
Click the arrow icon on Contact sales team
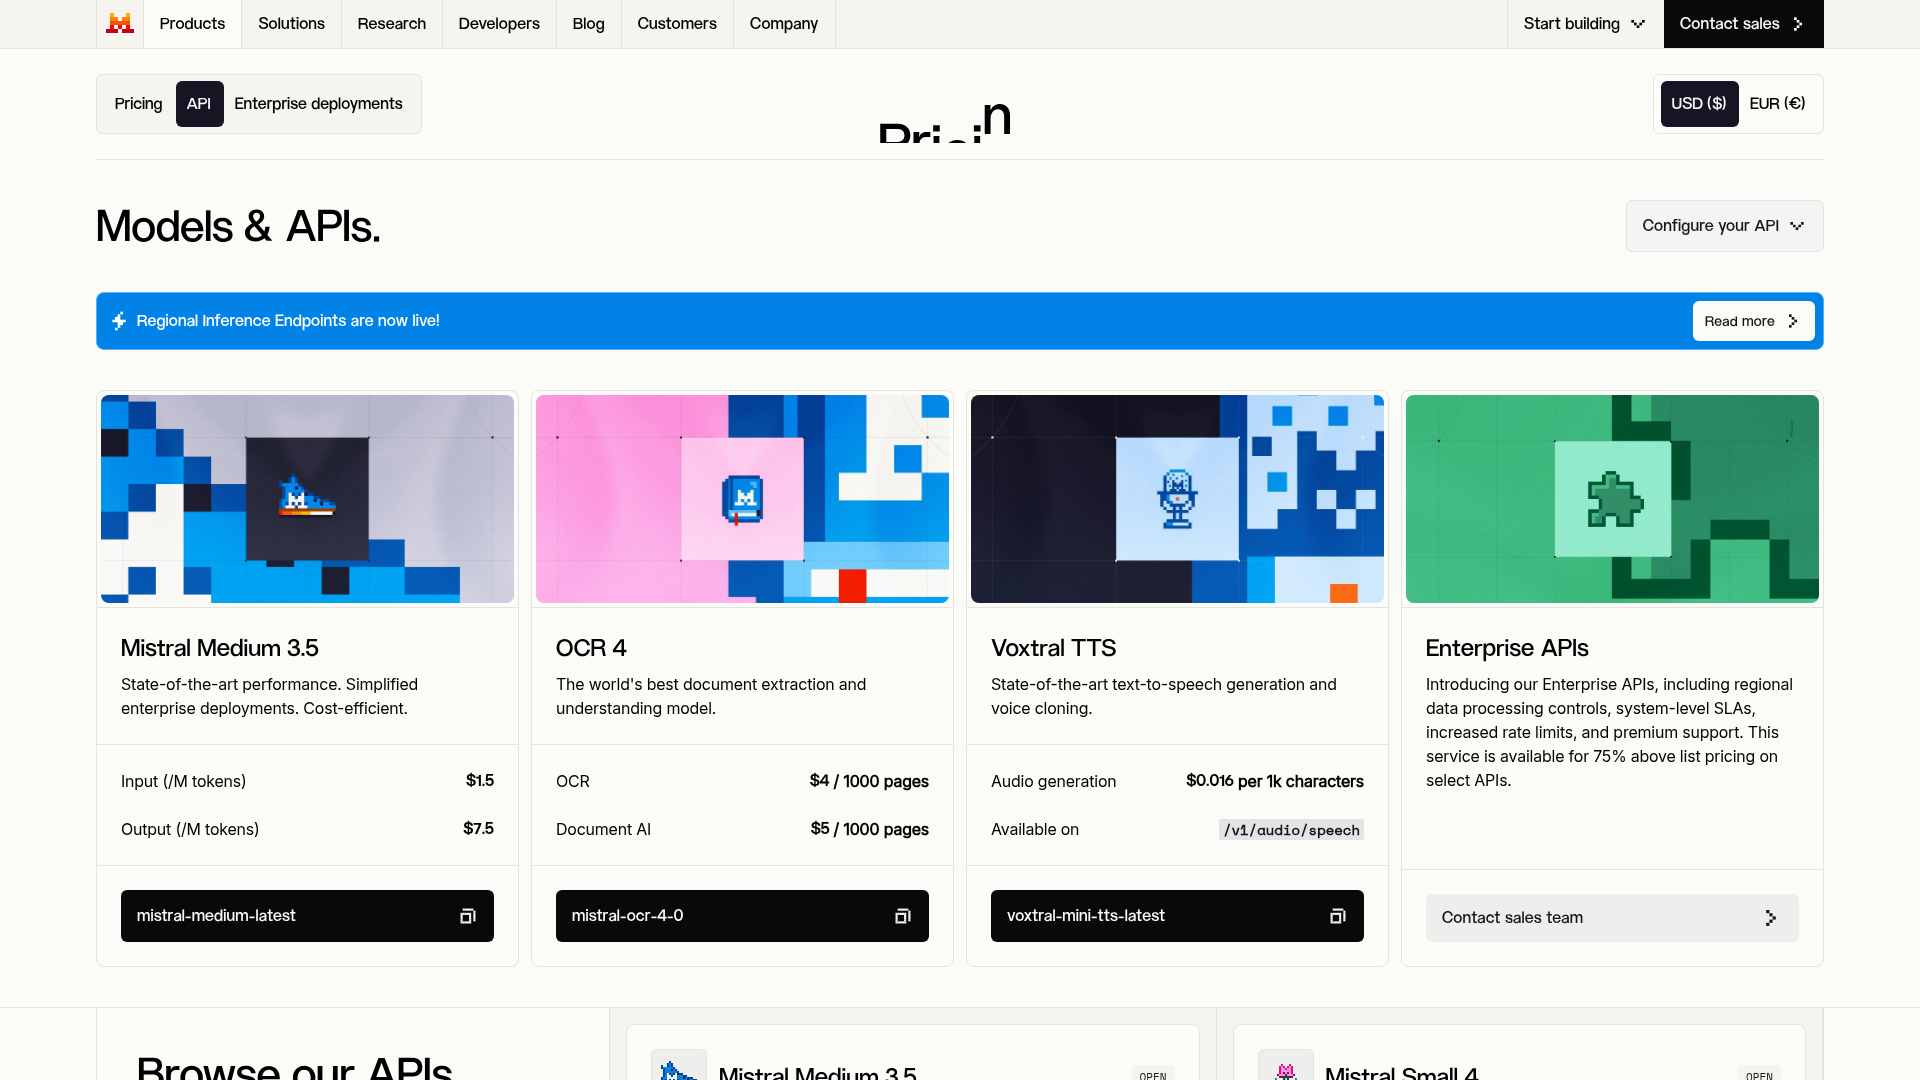coord(1770,918)
